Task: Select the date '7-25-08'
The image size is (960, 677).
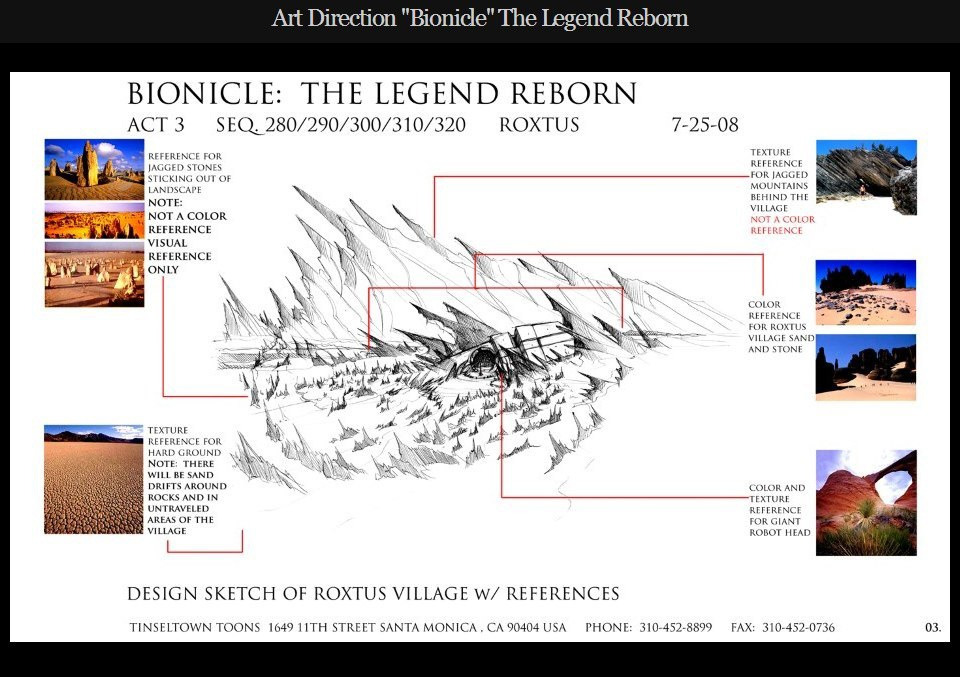Action: (x=705, y=125)
